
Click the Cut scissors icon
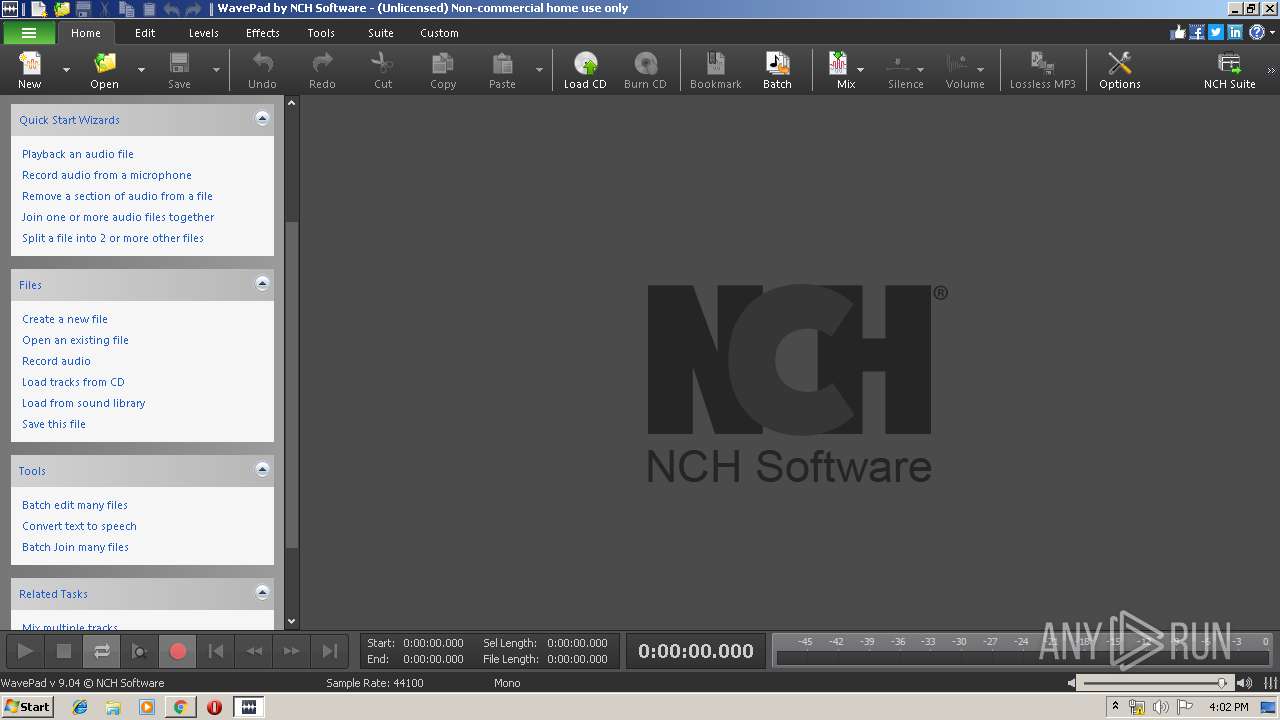pyautogui.click(x=382, y=70)
